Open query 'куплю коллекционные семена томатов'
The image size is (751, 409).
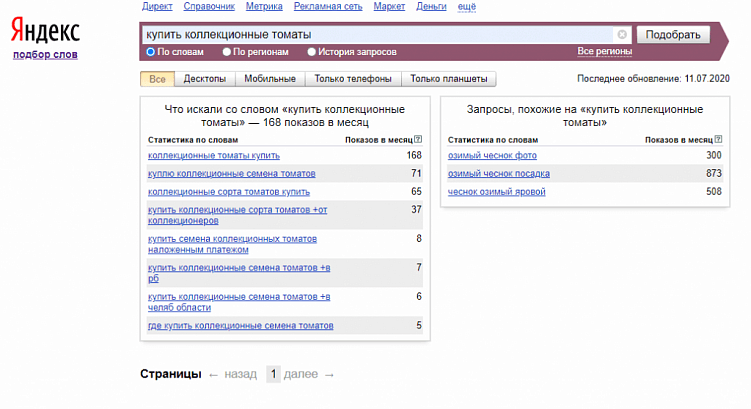(x=232, y=174)
